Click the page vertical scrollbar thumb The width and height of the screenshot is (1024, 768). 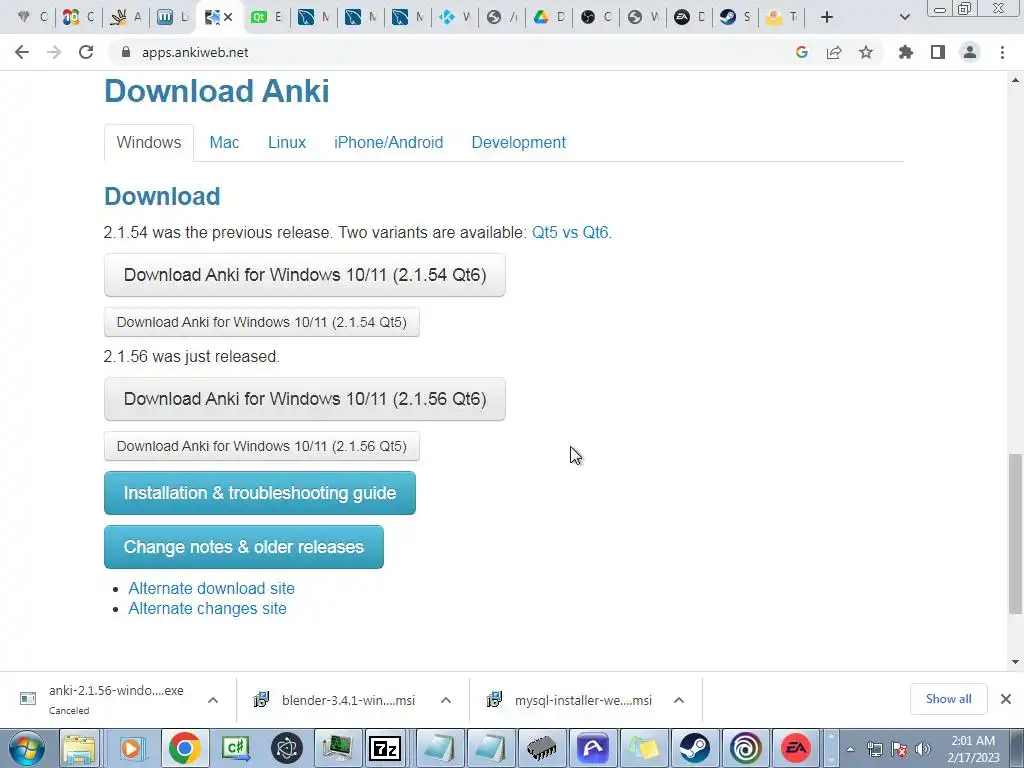pos(1015,534)
